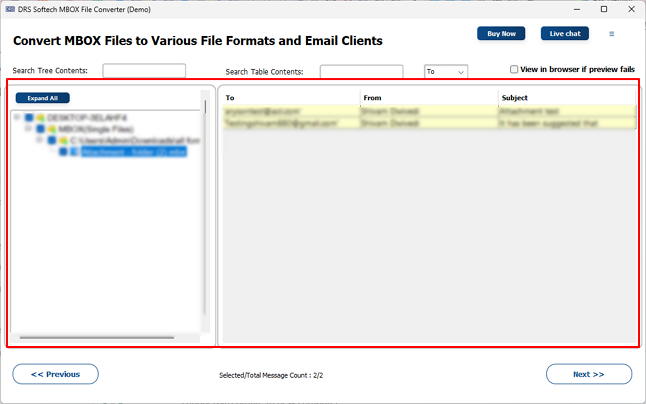
Task: Click folder icon beside C:\Users\Admin path node
Action: tap(63, 140)
